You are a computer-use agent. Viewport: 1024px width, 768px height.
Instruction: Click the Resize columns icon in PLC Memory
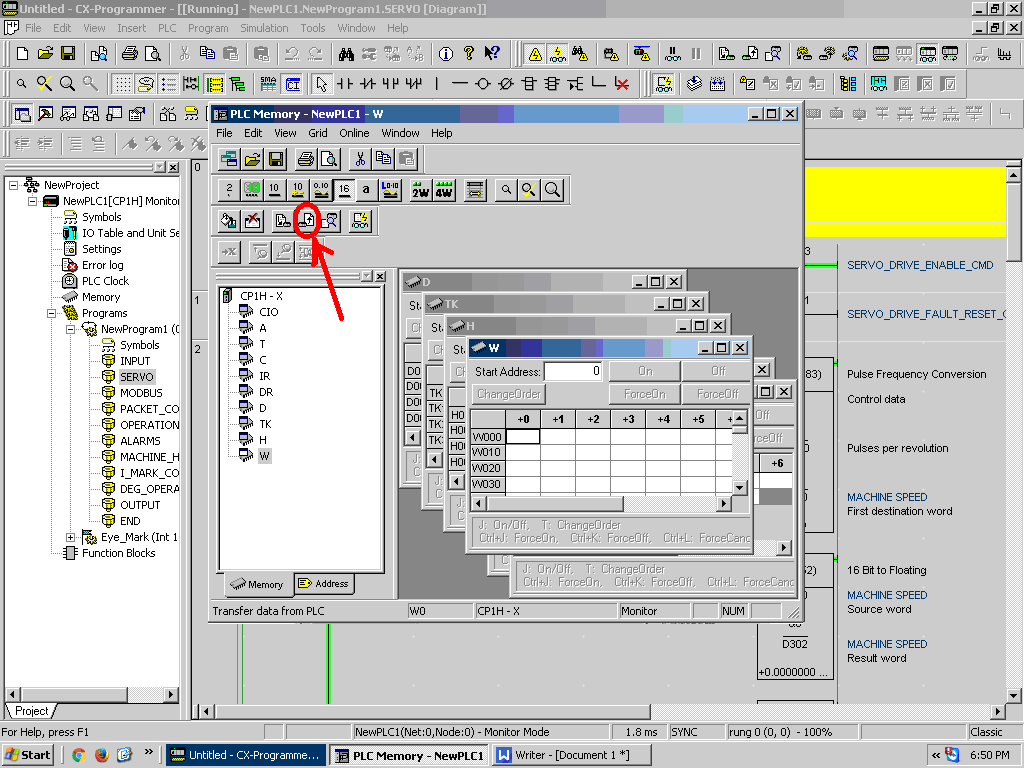[475, 190]
